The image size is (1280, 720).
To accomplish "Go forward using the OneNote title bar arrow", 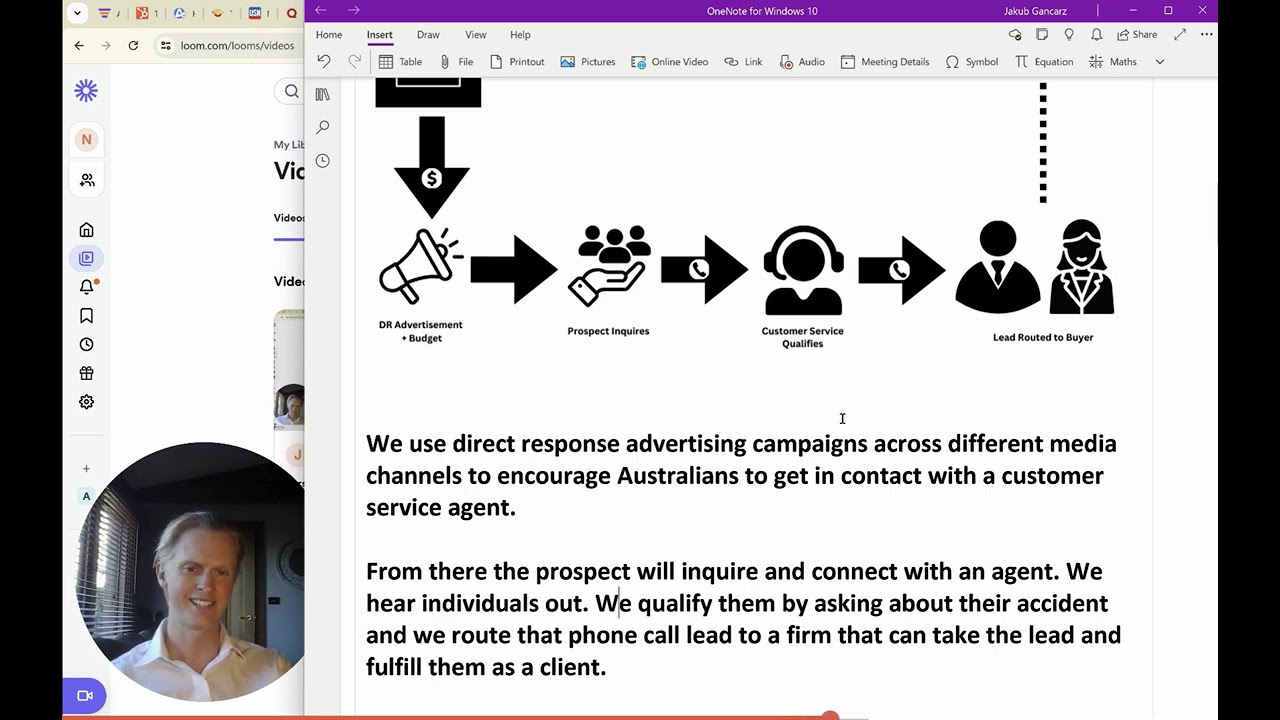I will [x=353, y=10].
